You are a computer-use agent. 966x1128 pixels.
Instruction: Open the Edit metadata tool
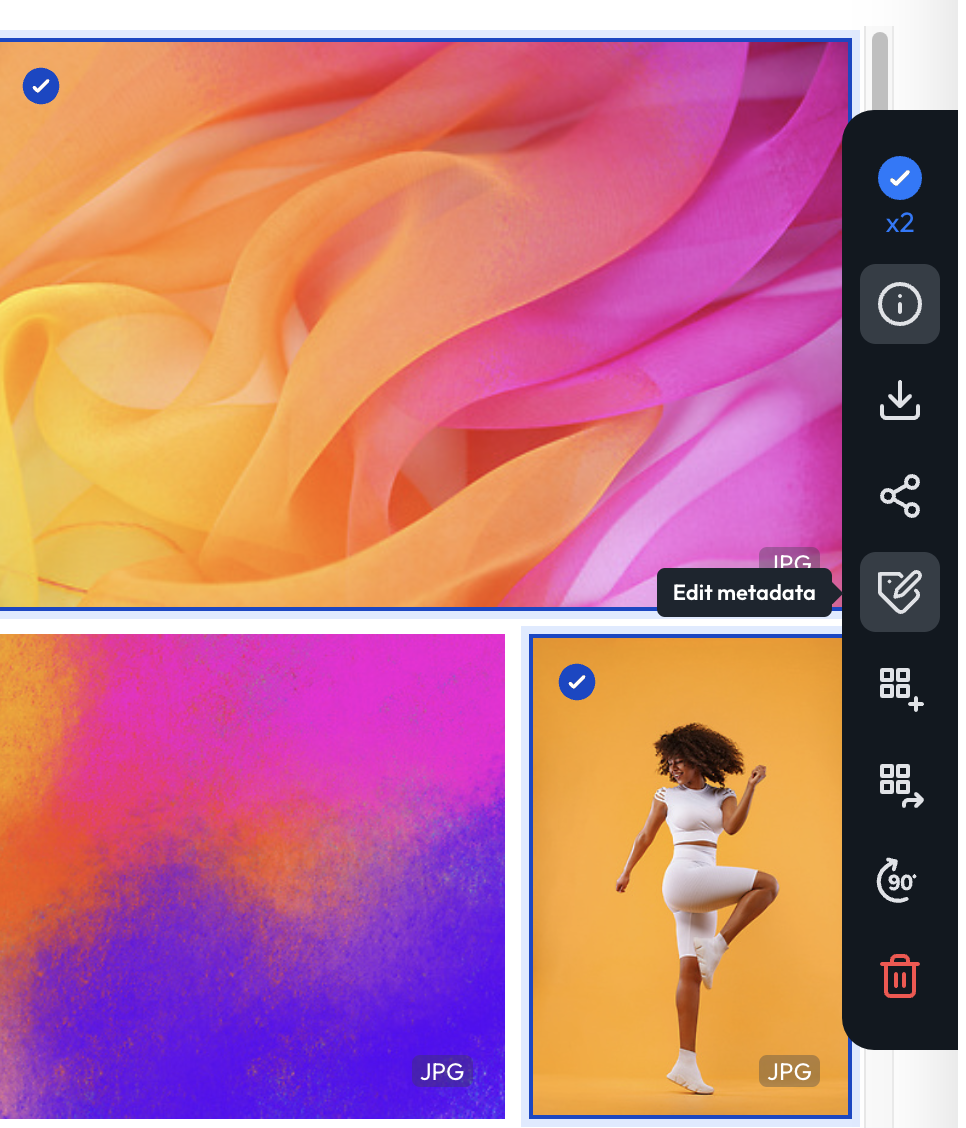point(899,592)
